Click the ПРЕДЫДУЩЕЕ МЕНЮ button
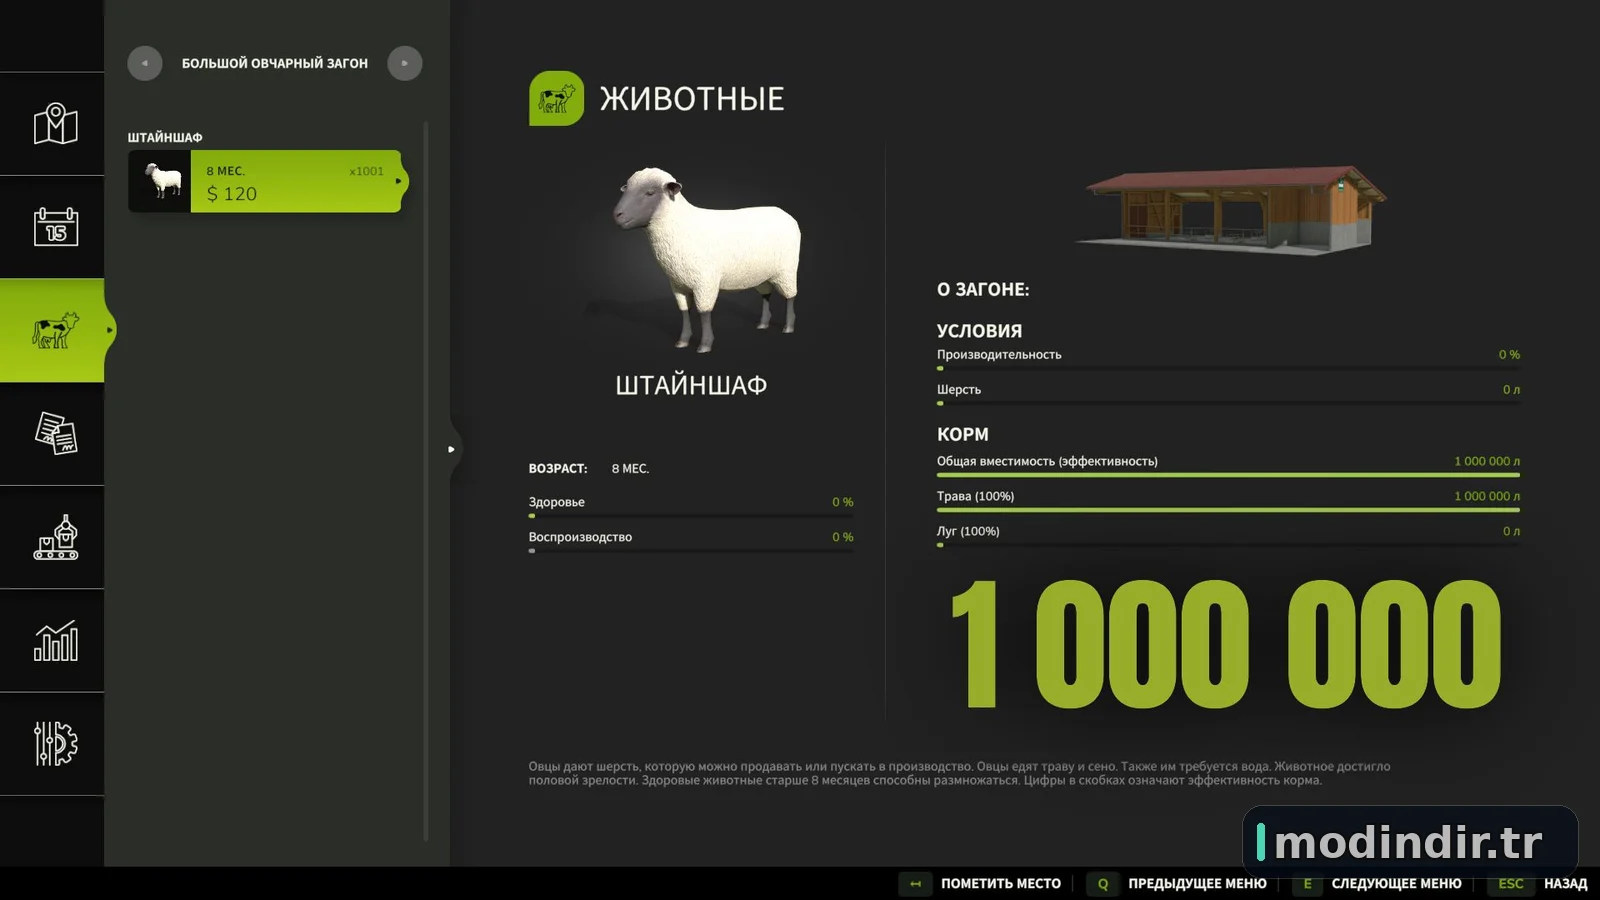Viewport: 1600px width, 900px height. click(x=1179, y=883)
